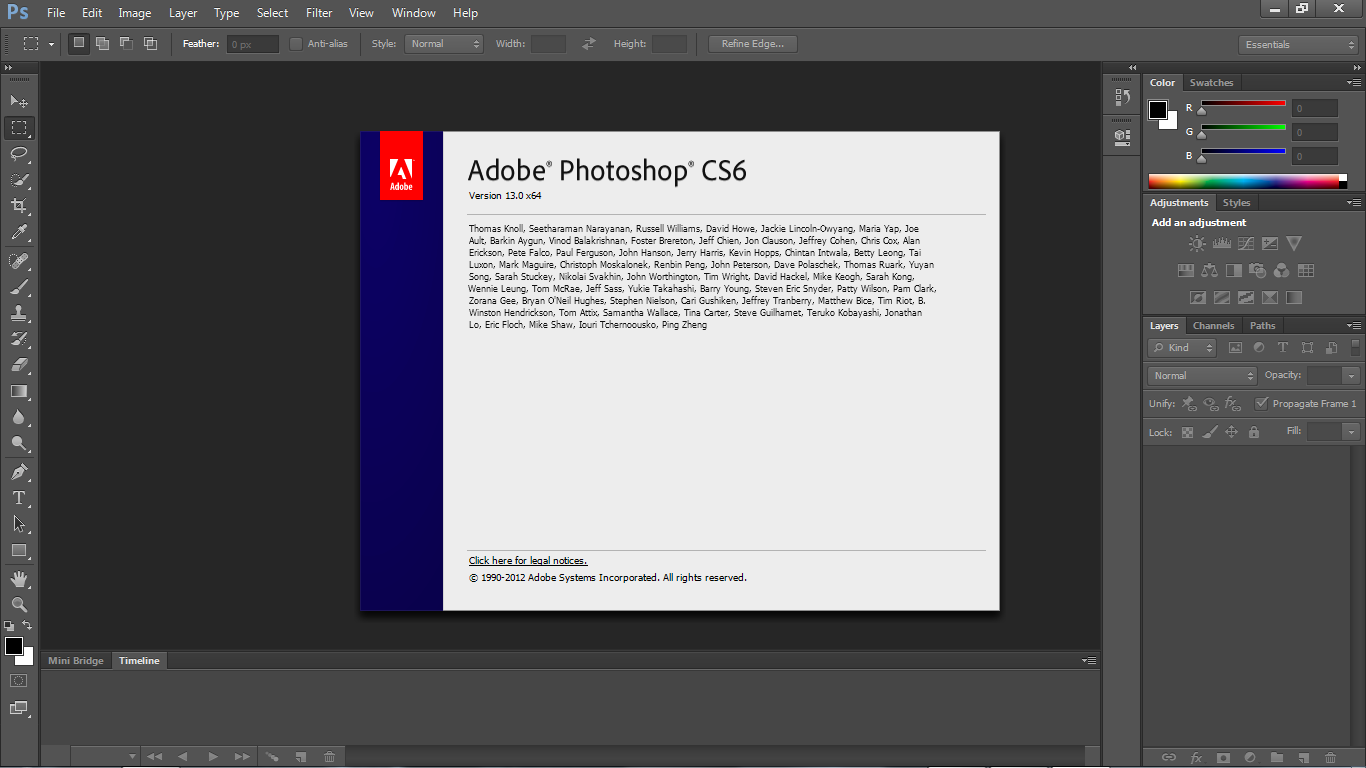Select the Crop tool
This screenshot has height=768, width=1366.
pos(19,206)
